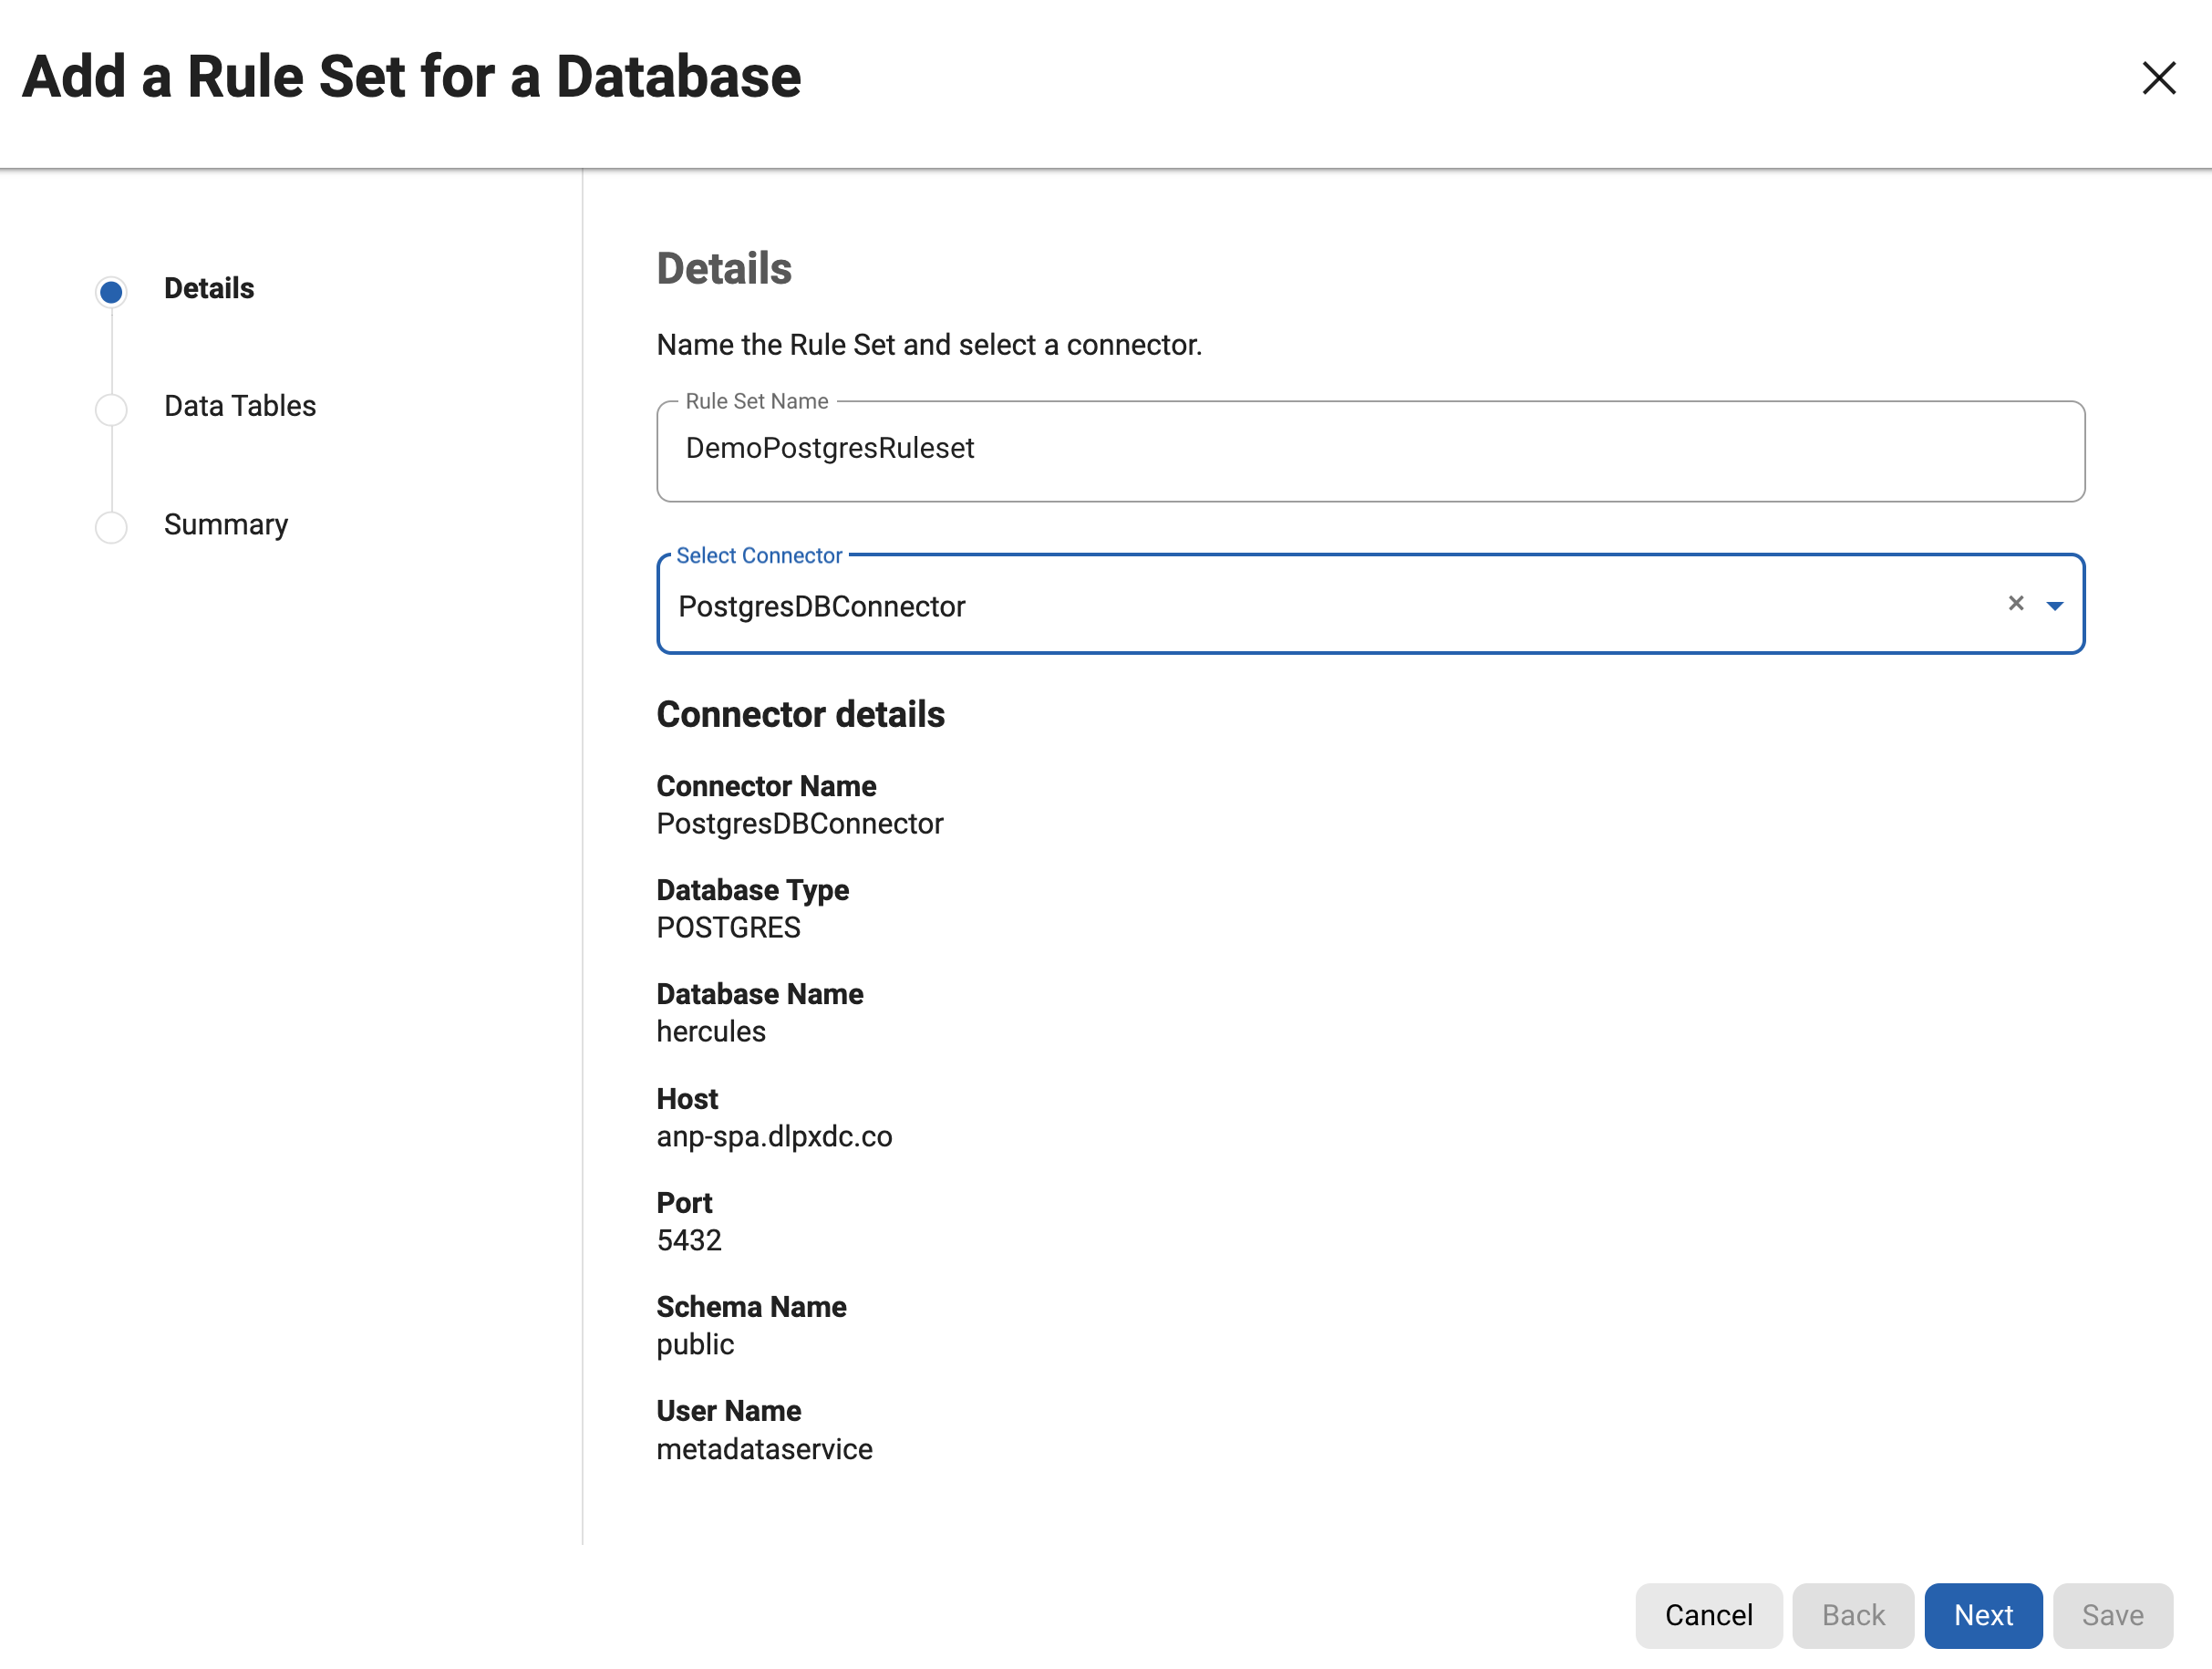The height and width of the screenshot is (1669, 2212).
Task: Open the connector list via the caret icon
Action: (x=2056, y=604)
